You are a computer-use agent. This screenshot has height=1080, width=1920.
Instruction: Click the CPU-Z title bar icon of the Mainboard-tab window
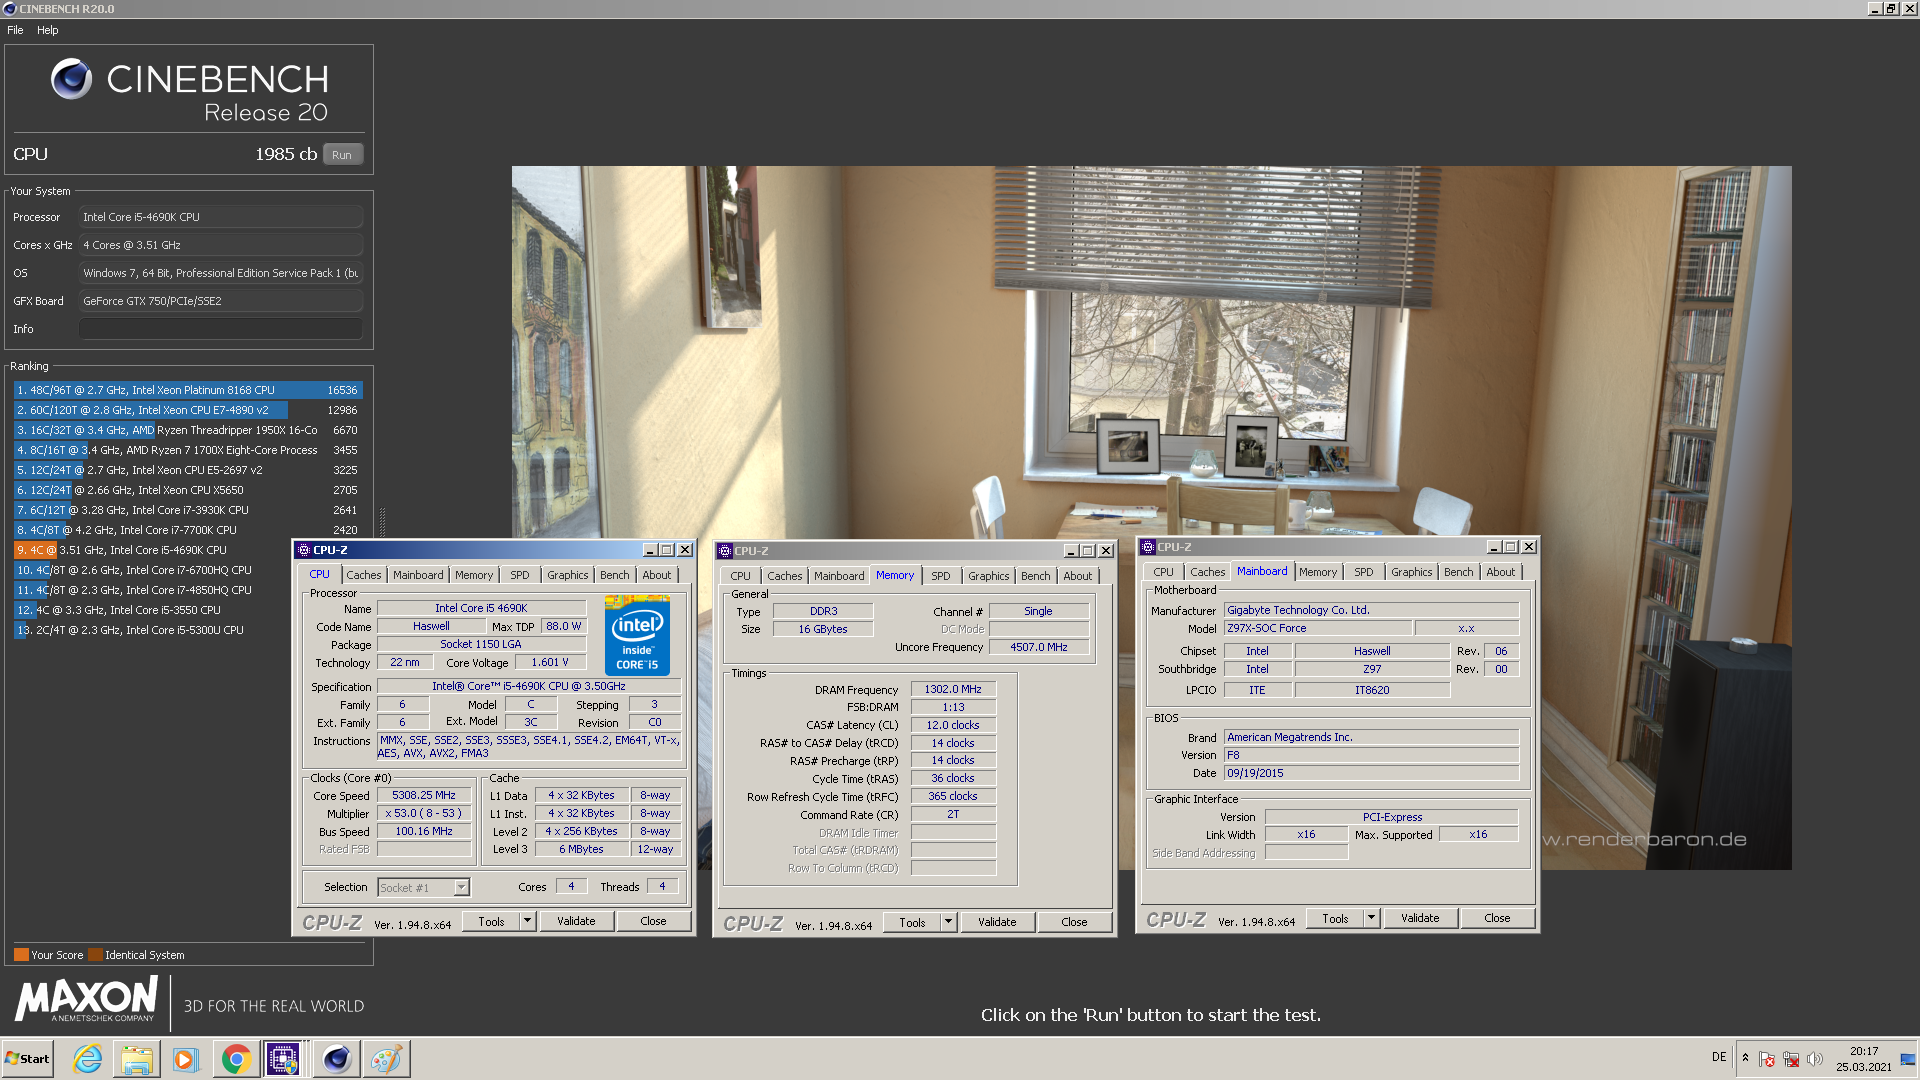(1149, 547)
